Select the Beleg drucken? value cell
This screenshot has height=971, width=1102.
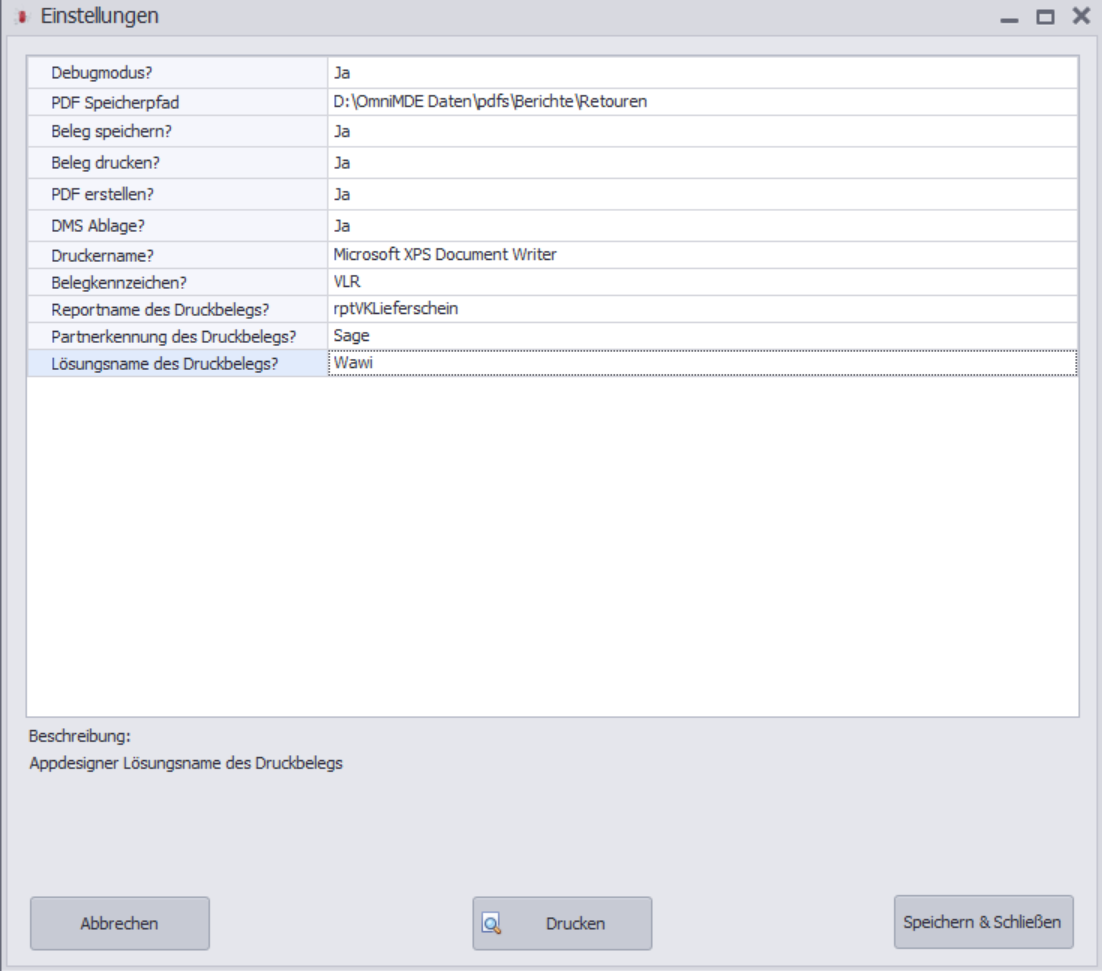tap(702, 163)
